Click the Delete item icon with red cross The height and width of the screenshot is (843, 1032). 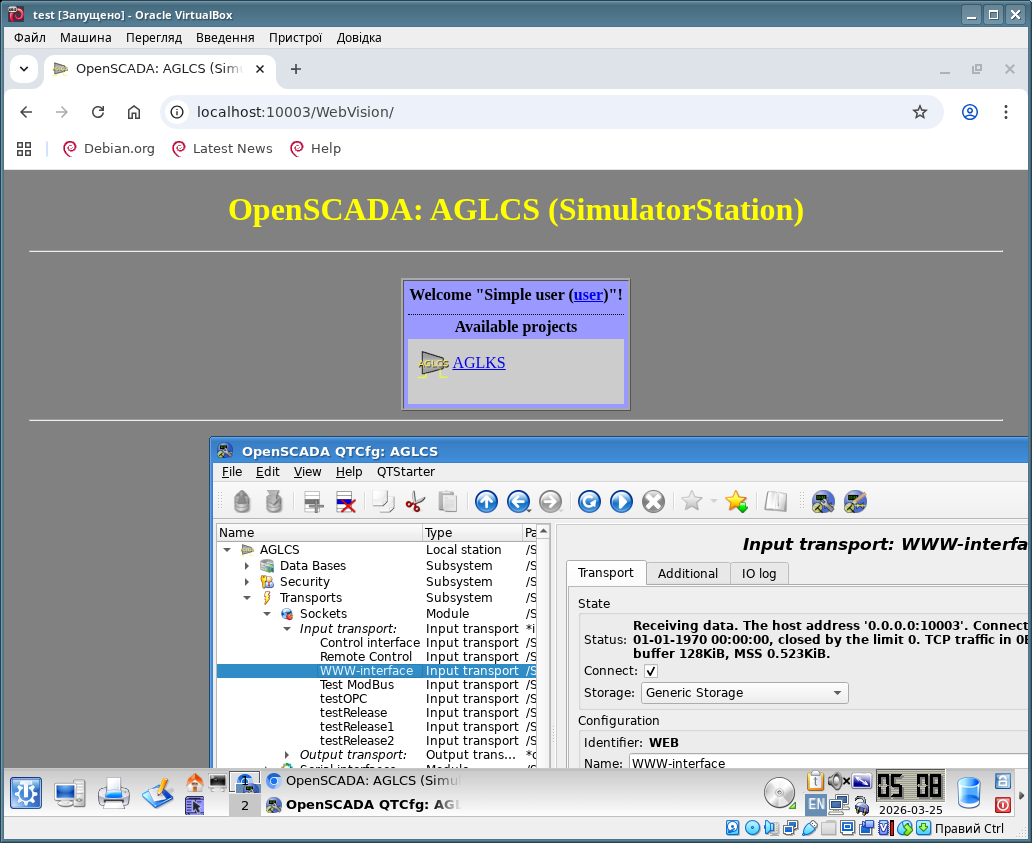pyautogui.click(x=346, y=502)
